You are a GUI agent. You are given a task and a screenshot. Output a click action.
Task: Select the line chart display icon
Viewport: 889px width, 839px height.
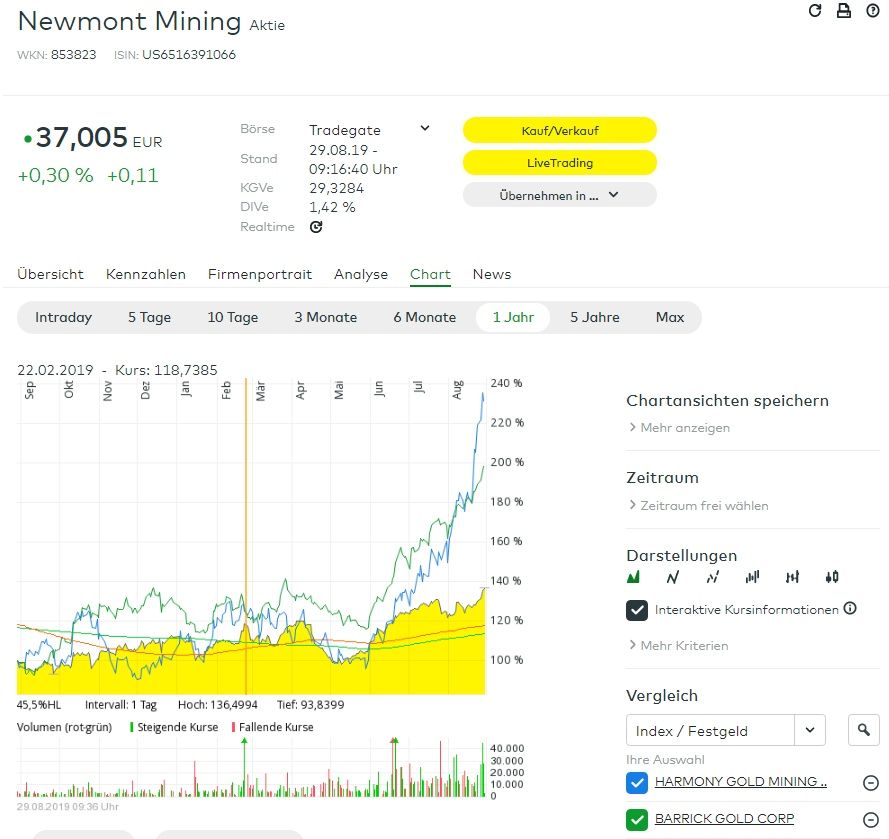[673, 577]
